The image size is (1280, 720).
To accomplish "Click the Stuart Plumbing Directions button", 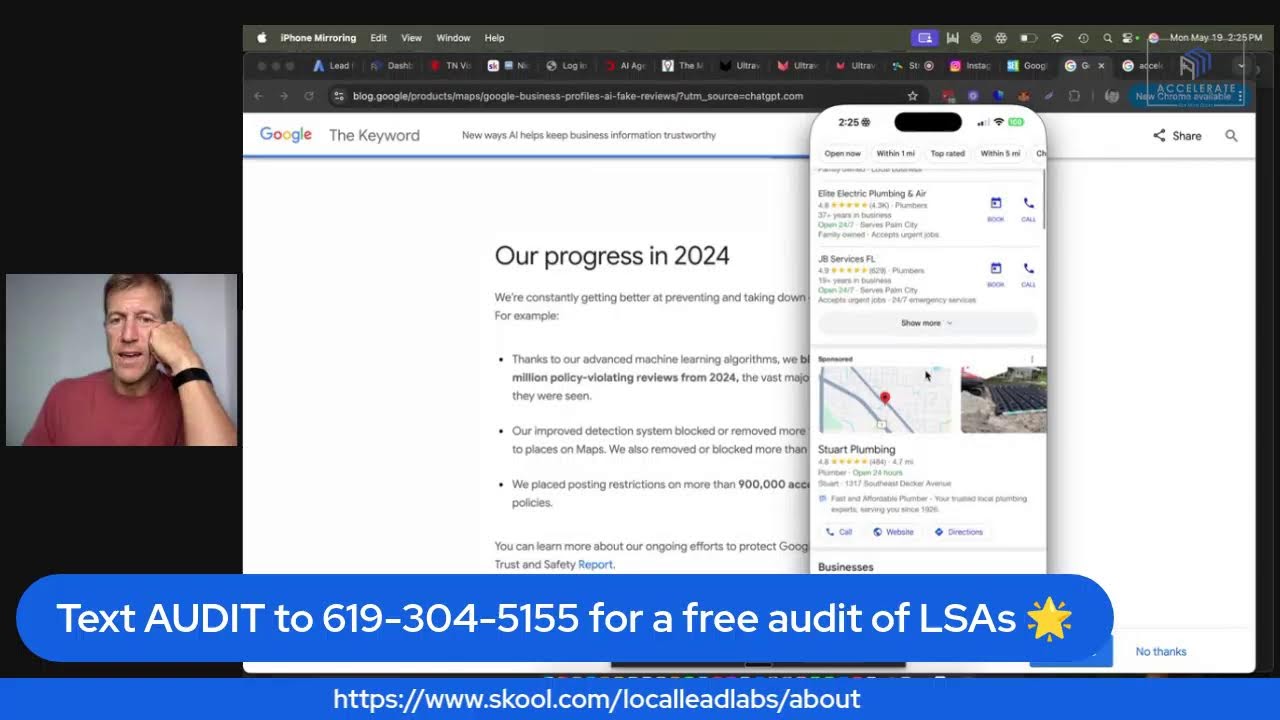I will pos(958,532).
